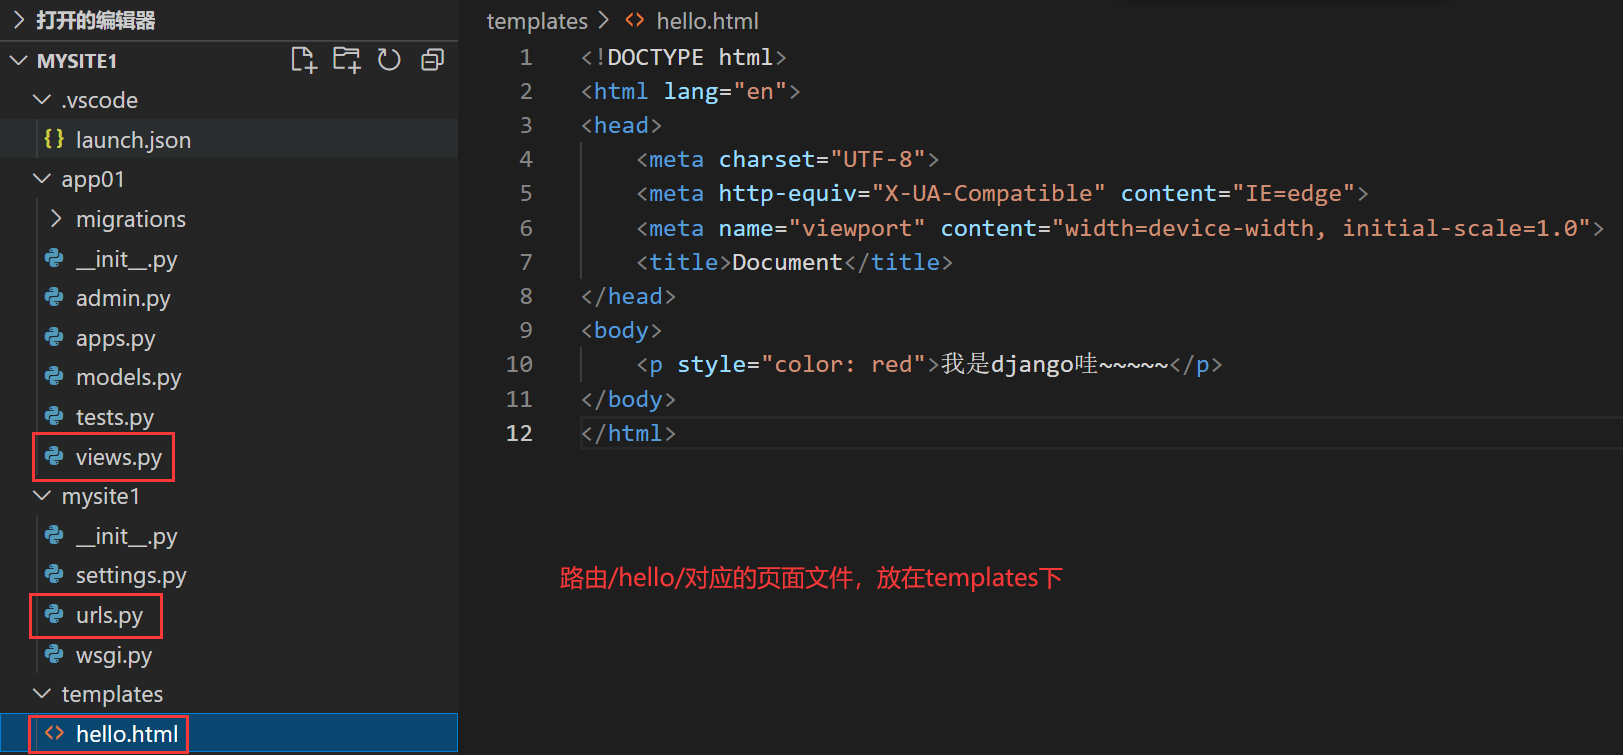The height and width of the screenshot is (755, 1623).
Task: Click the opening body tag on line 9
Action: [x=621, y=330]
